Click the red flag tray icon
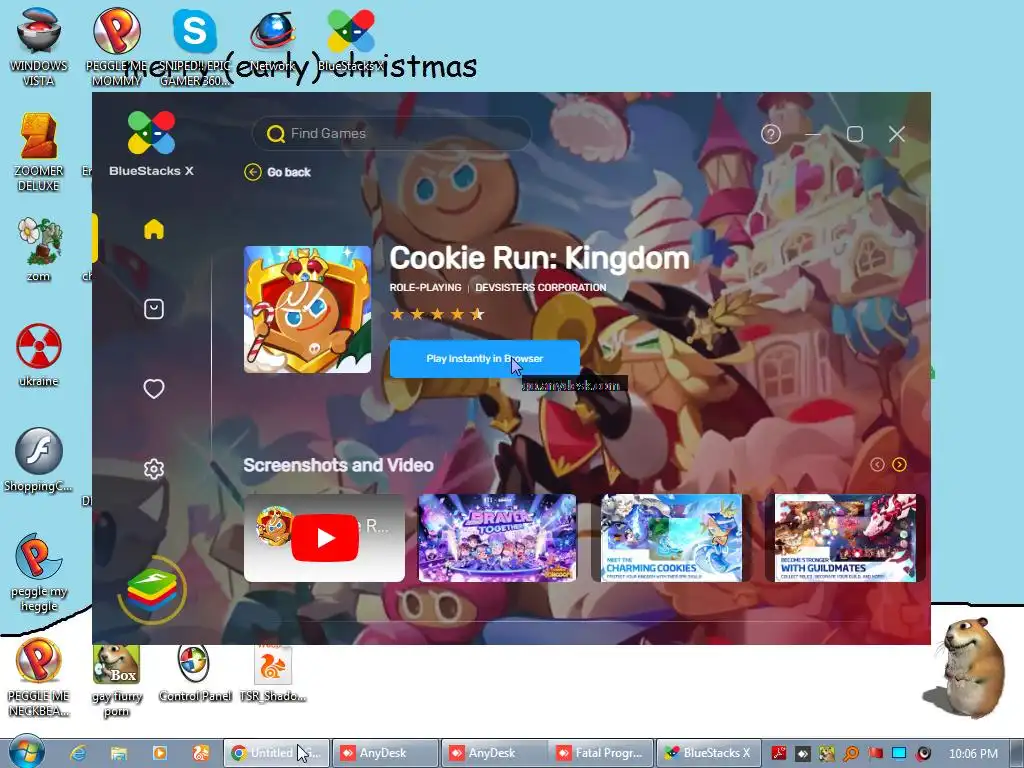Screen dimensions: 1024x768 [875, 753]
